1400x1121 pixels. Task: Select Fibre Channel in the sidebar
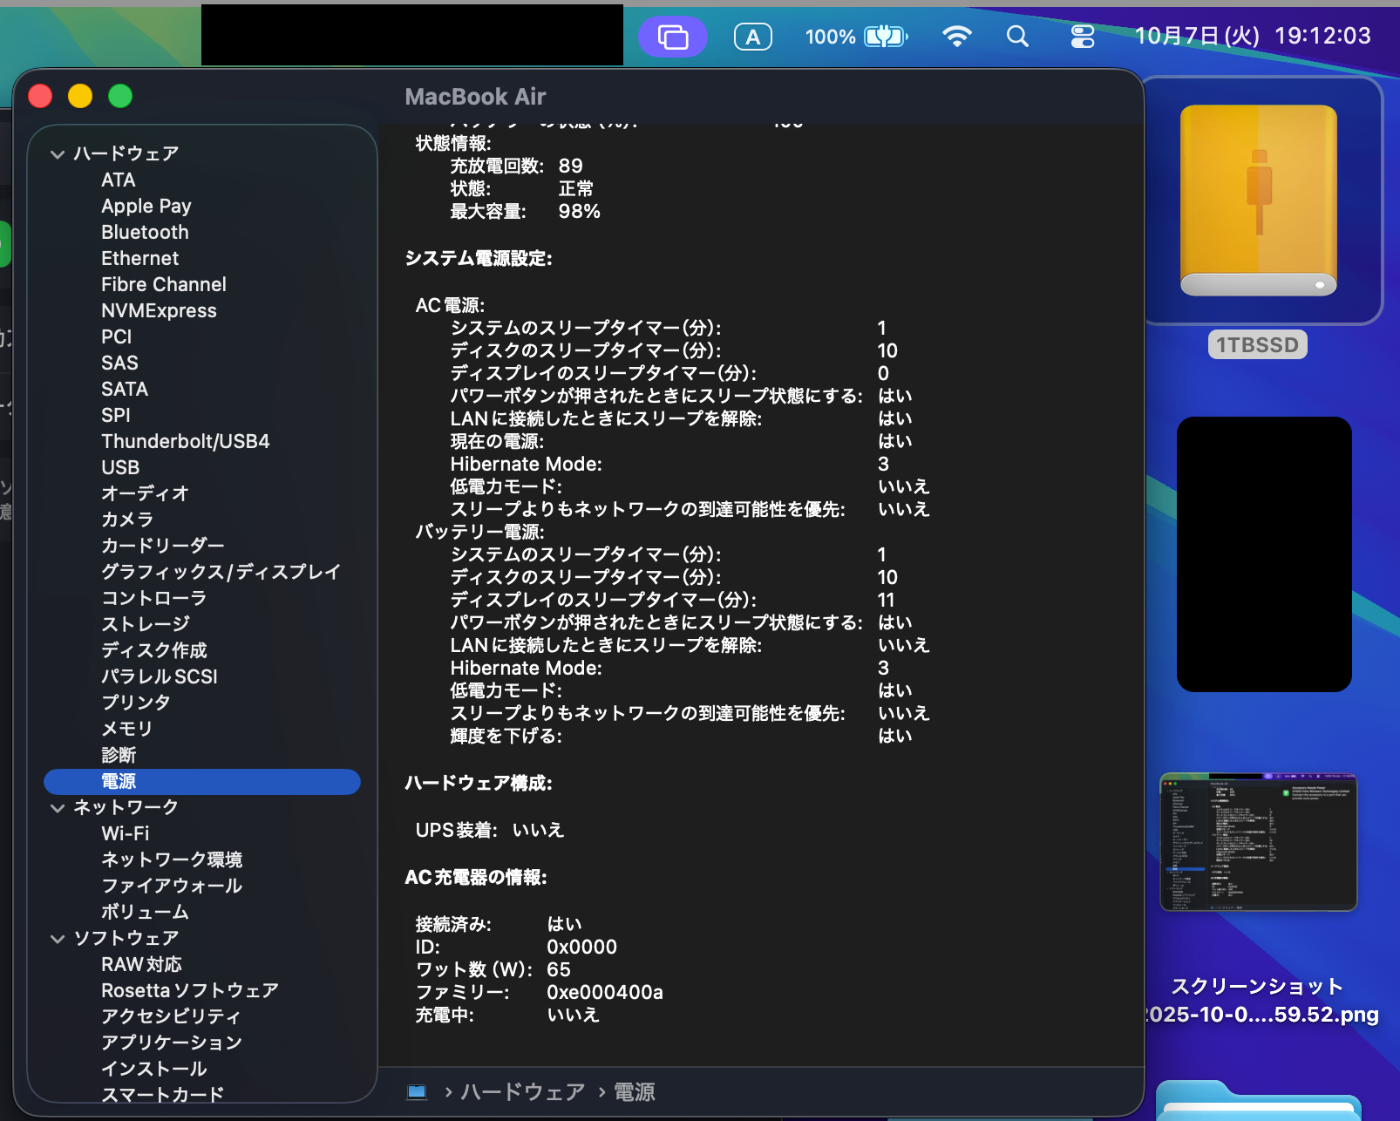click(164, 284)
